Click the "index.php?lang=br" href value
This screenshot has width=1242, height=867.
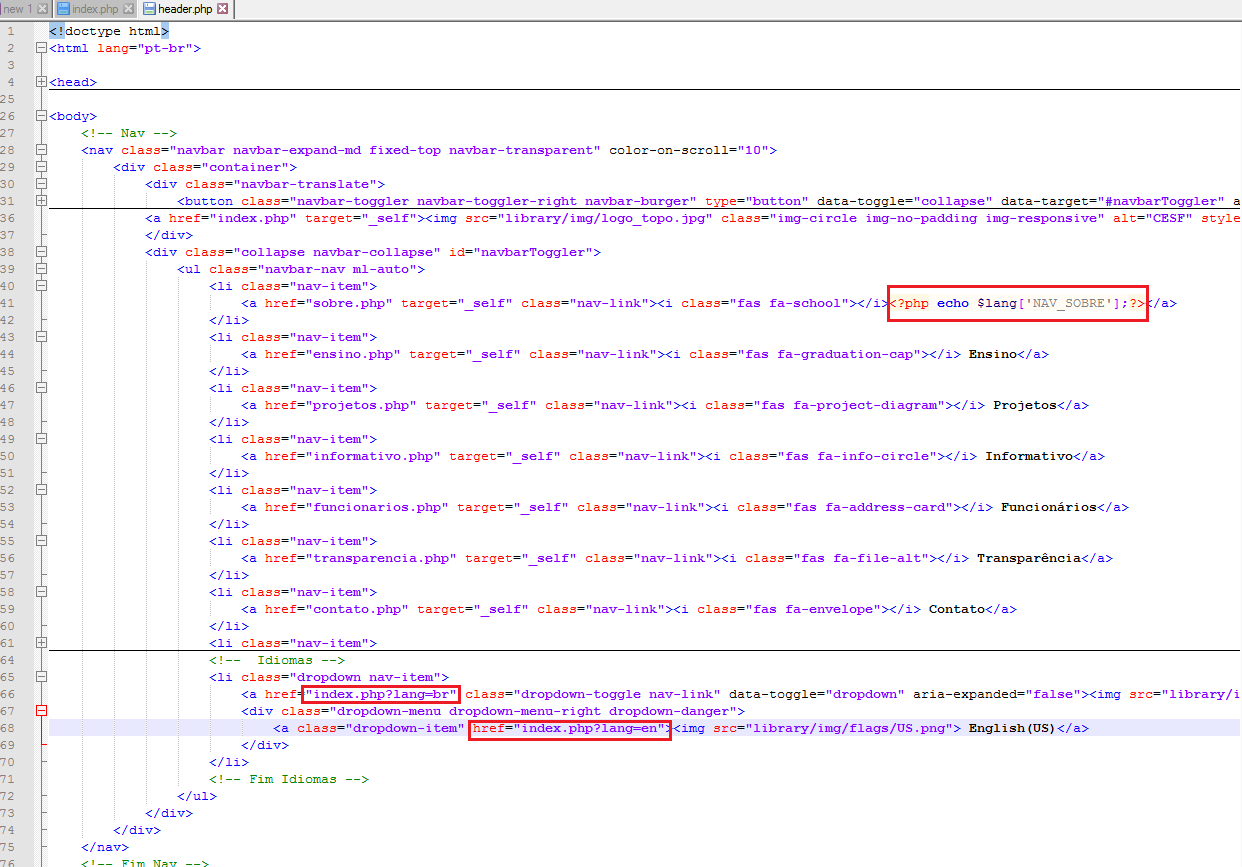coord(381,694)
